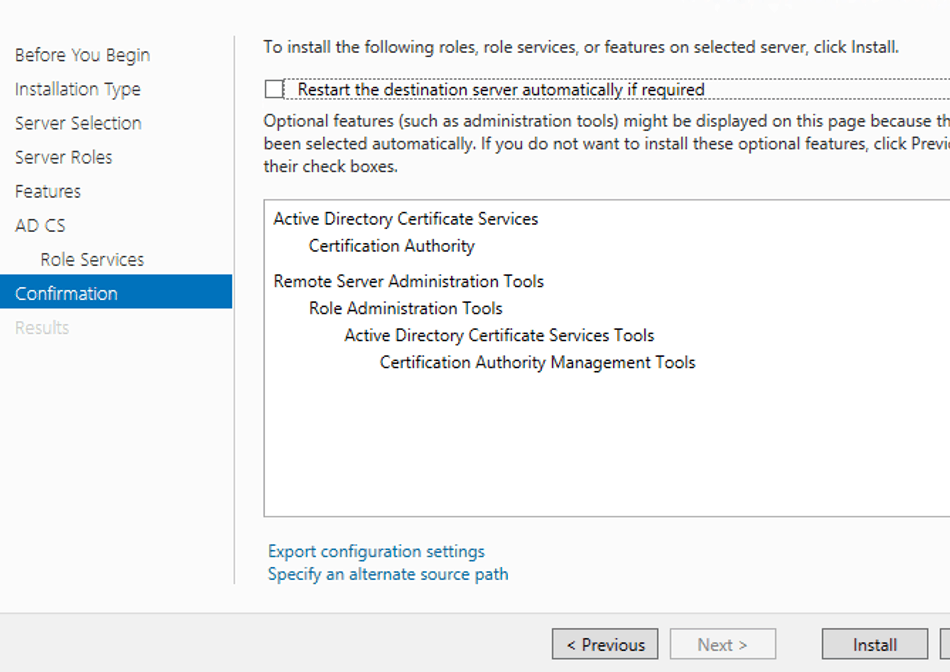Viewport: 950px width, 672px height.
Task: Select Role Administration Tools entry
Action: pos(405,308)
